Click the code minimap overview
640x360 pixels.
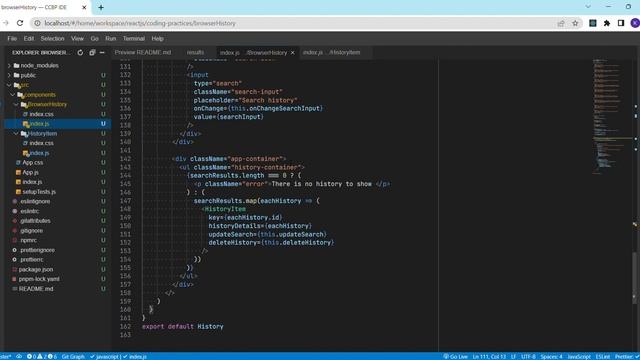click(611, 116)
